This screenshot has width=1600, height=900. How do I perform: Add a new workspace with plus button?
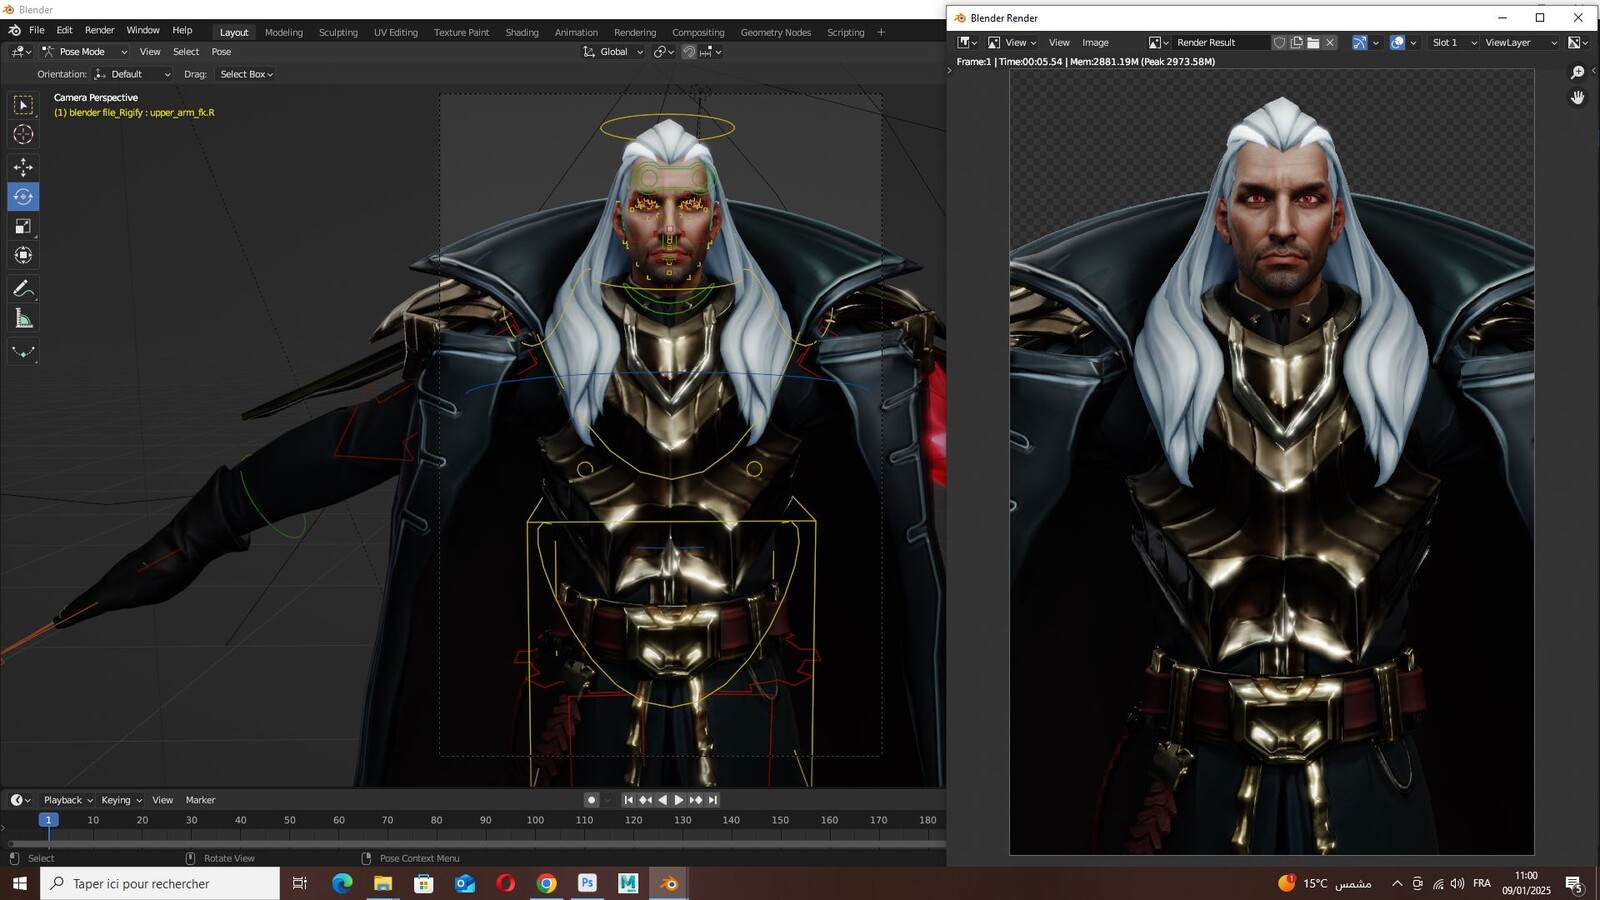click(881, 32)
